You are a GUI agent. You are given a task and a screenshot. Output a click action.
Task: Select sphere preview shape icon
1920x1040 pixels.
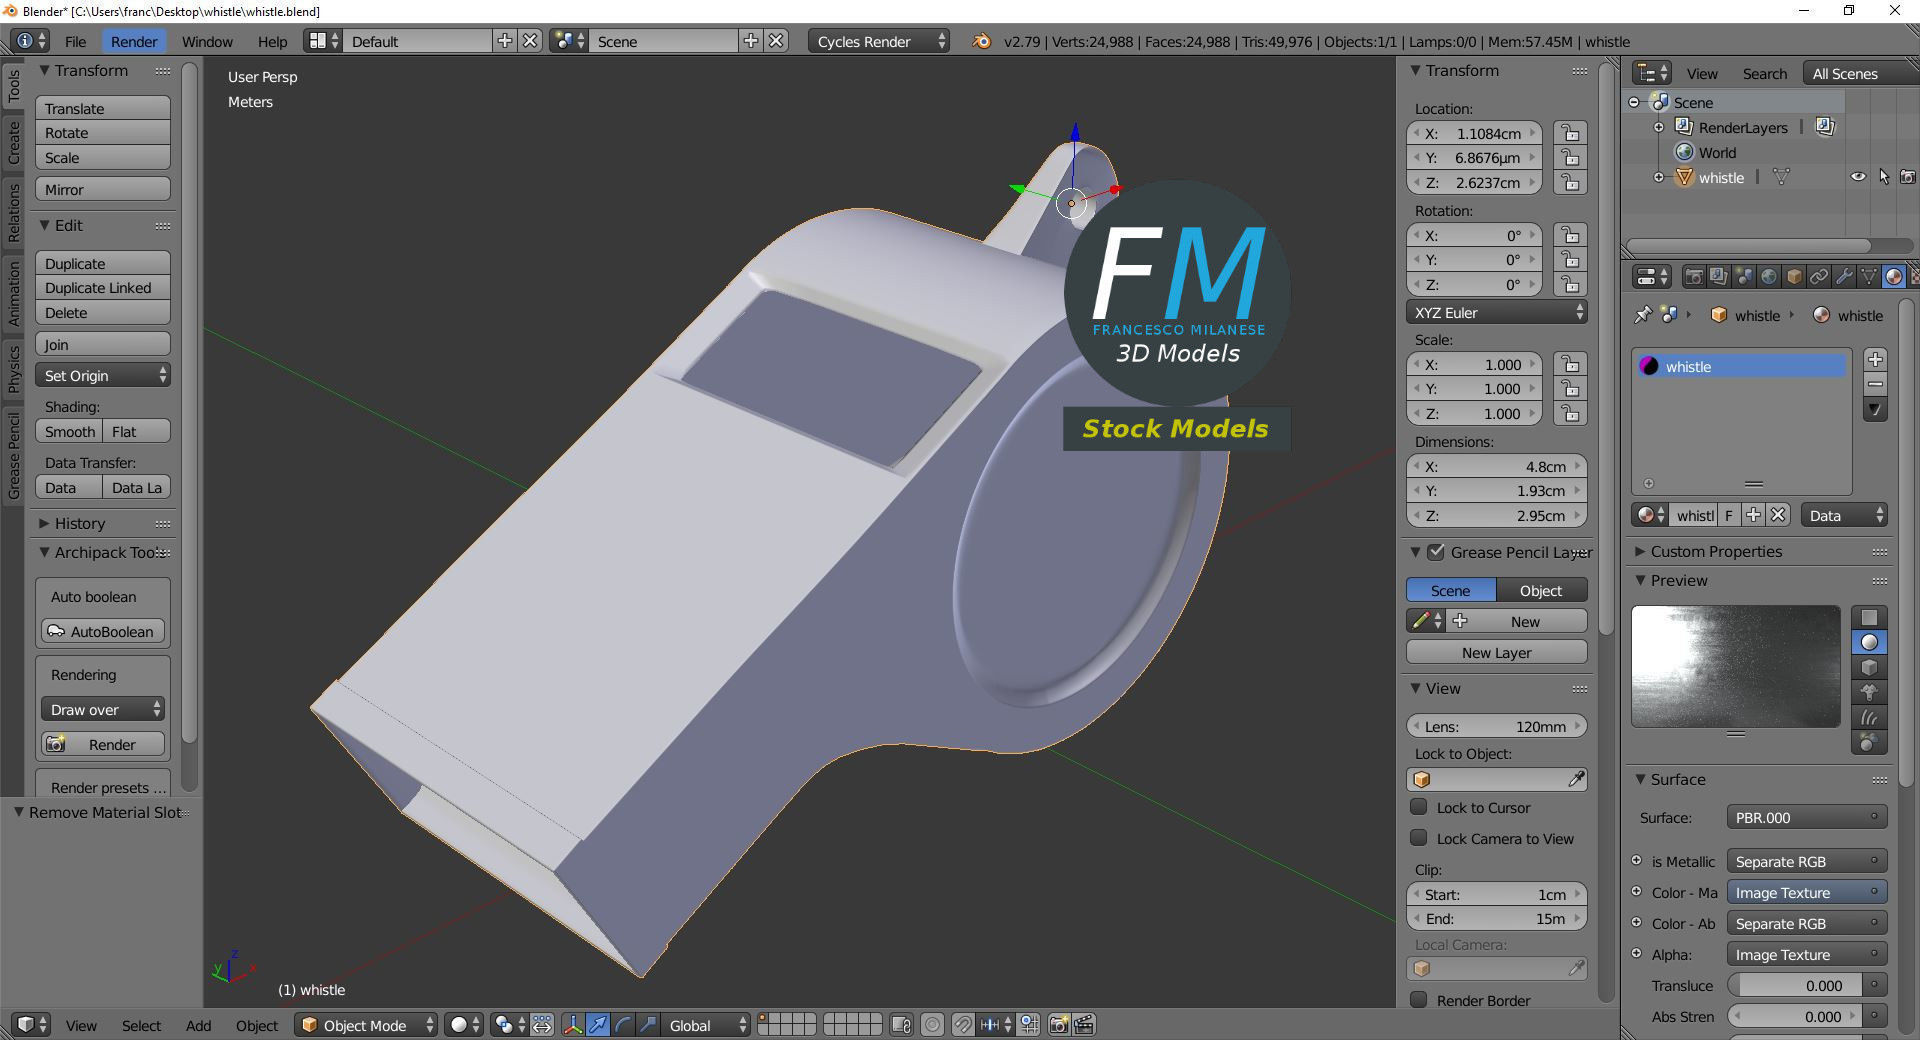point(1869,643)
